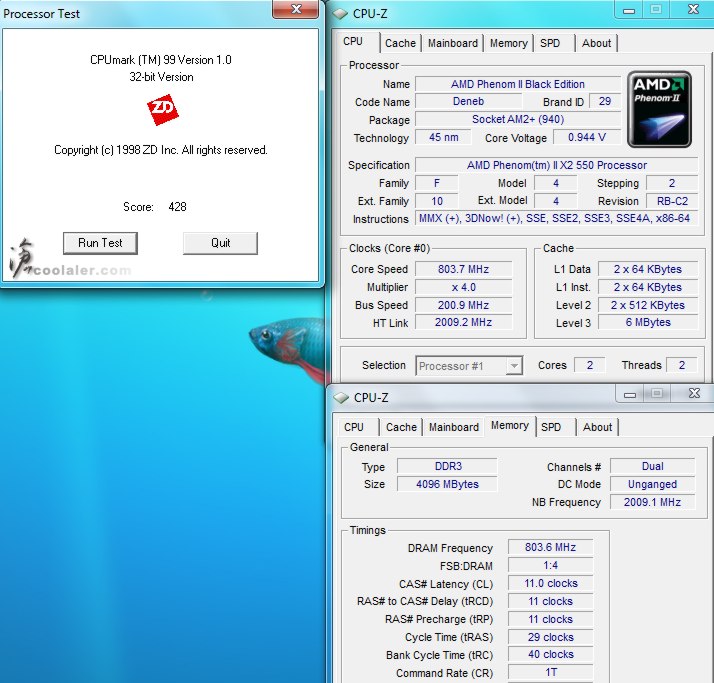This screenshot has width=714, height=683.
Task: Click DRAM Frequency value 803.6 MHz
Action: coord(551,547)
